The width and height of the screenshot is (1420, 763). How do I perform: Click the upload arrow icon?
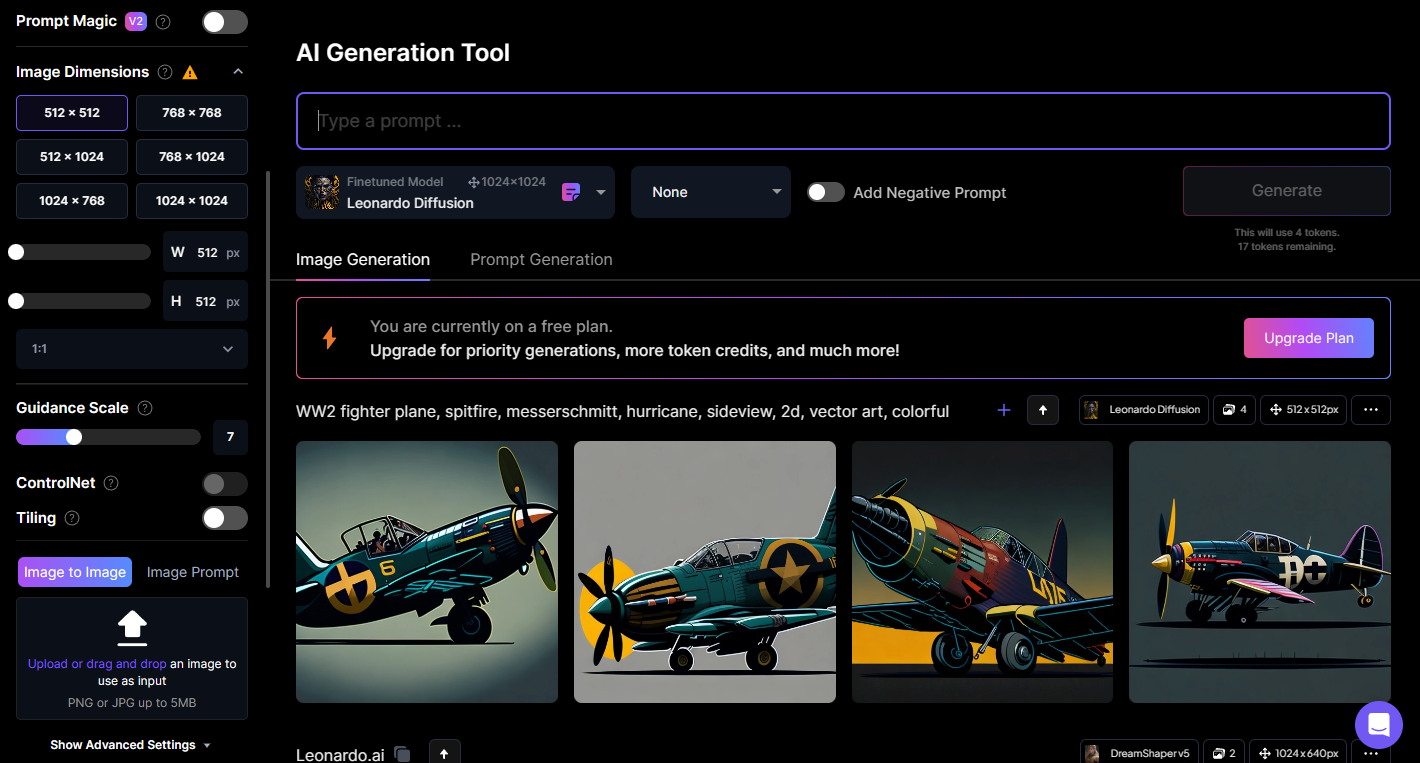[x=132, y=628]
